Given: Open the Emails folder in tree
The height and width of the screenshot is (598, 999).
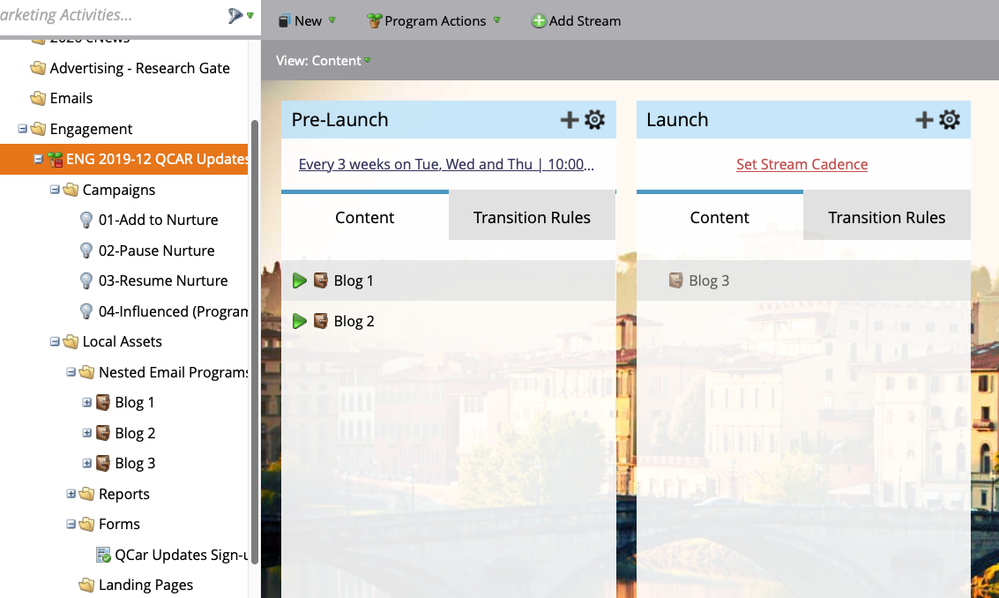Looking at the screenshot, I should 71,98.
